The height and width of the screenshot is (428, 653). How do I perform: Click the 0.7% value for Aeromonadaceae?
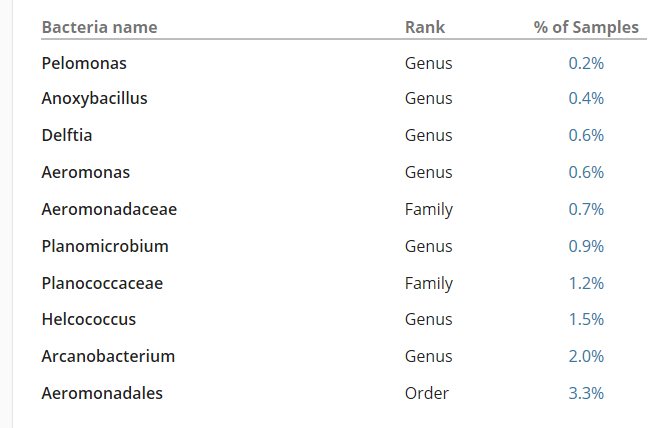(x=586, y=209)
